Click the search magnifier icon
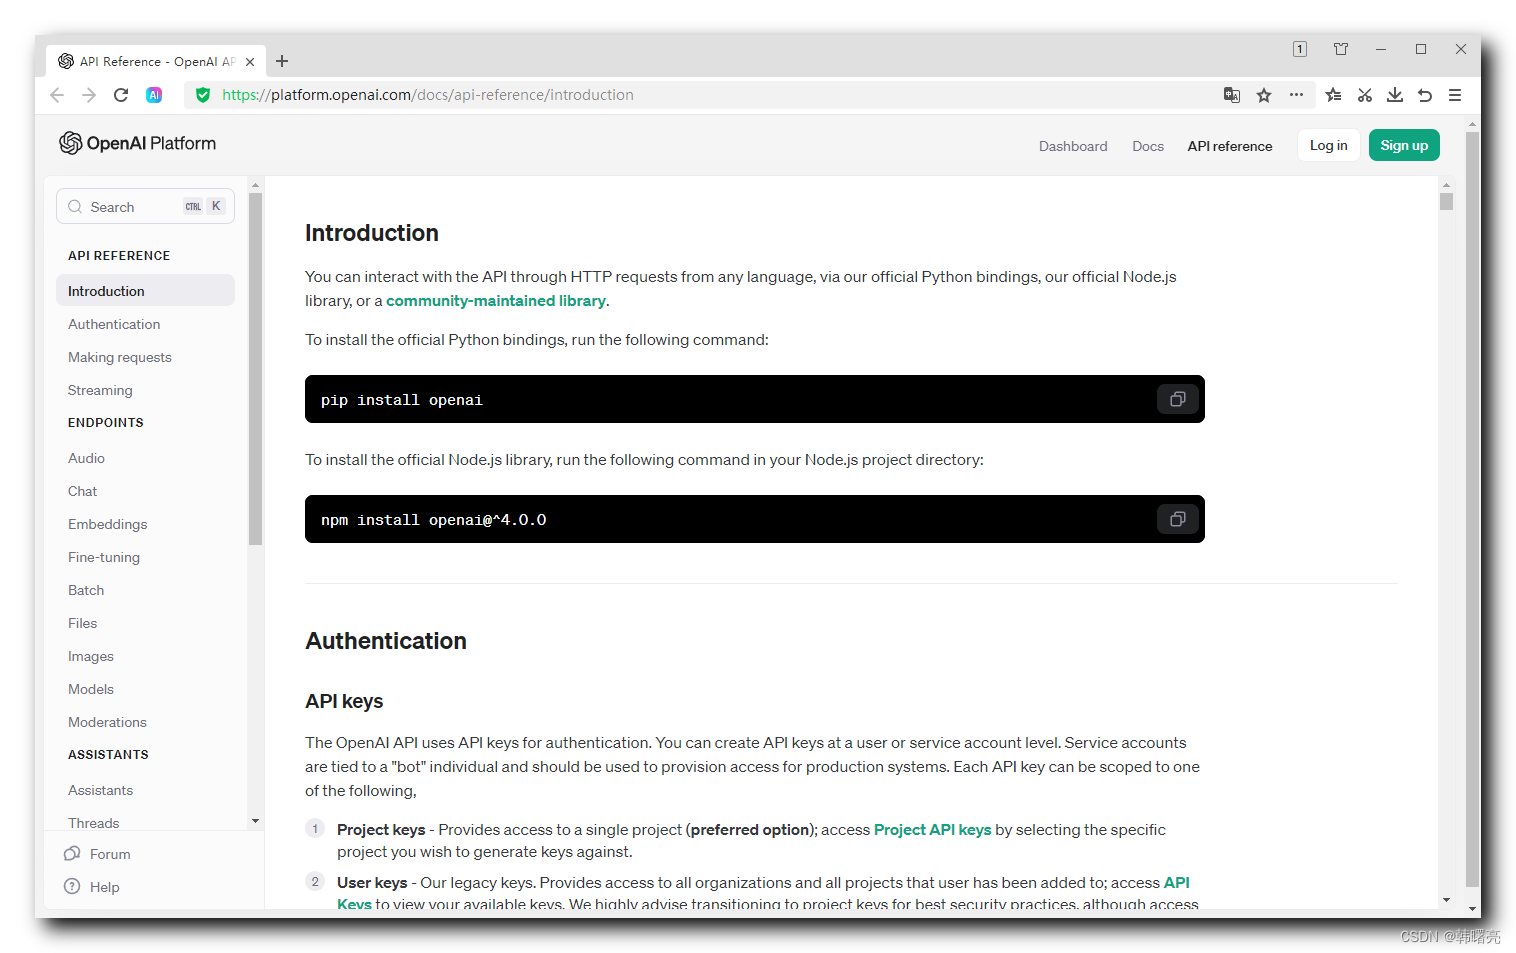1516x953 pixels. pyautogui.click(x=75, y=207)
